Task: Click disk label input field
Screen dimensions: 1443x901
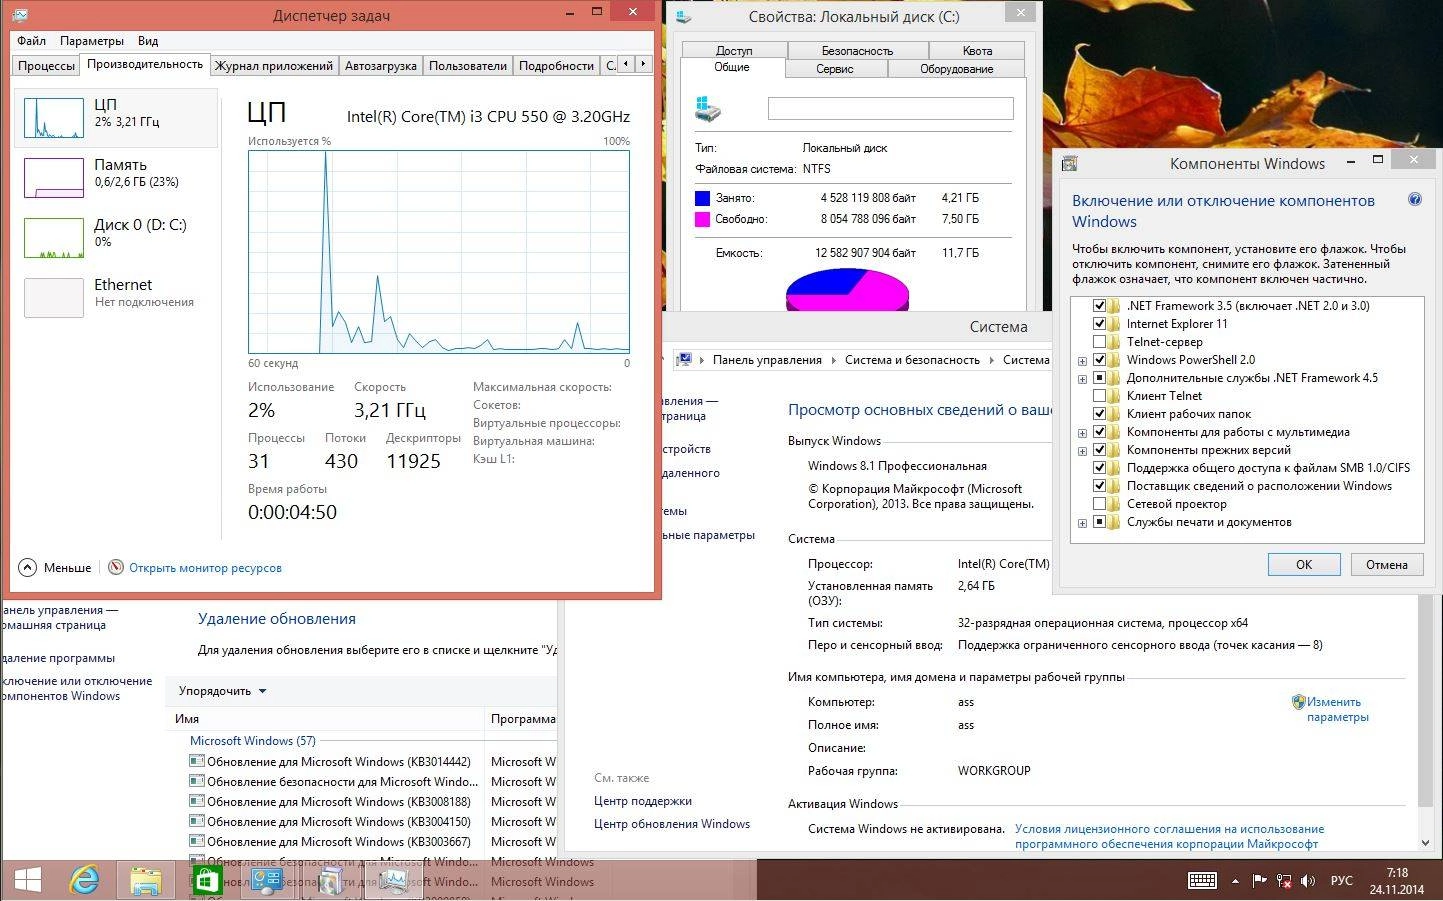Action: [x=890, y=108]
